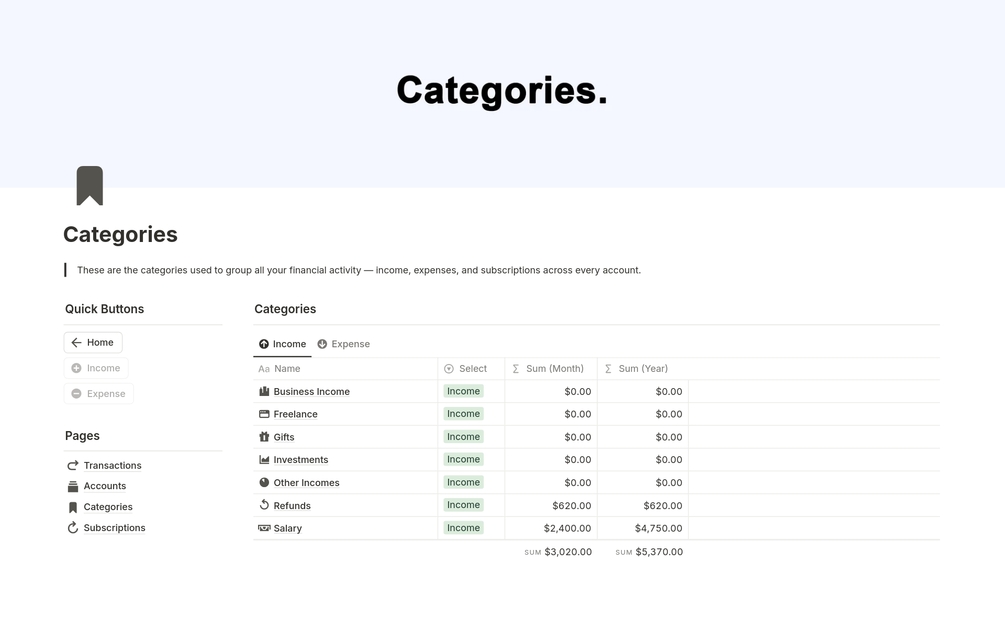The height and width of the screenshot is (628, 1005).
Task: Click the Business Income row icon
Action: [x=264, y=391]
